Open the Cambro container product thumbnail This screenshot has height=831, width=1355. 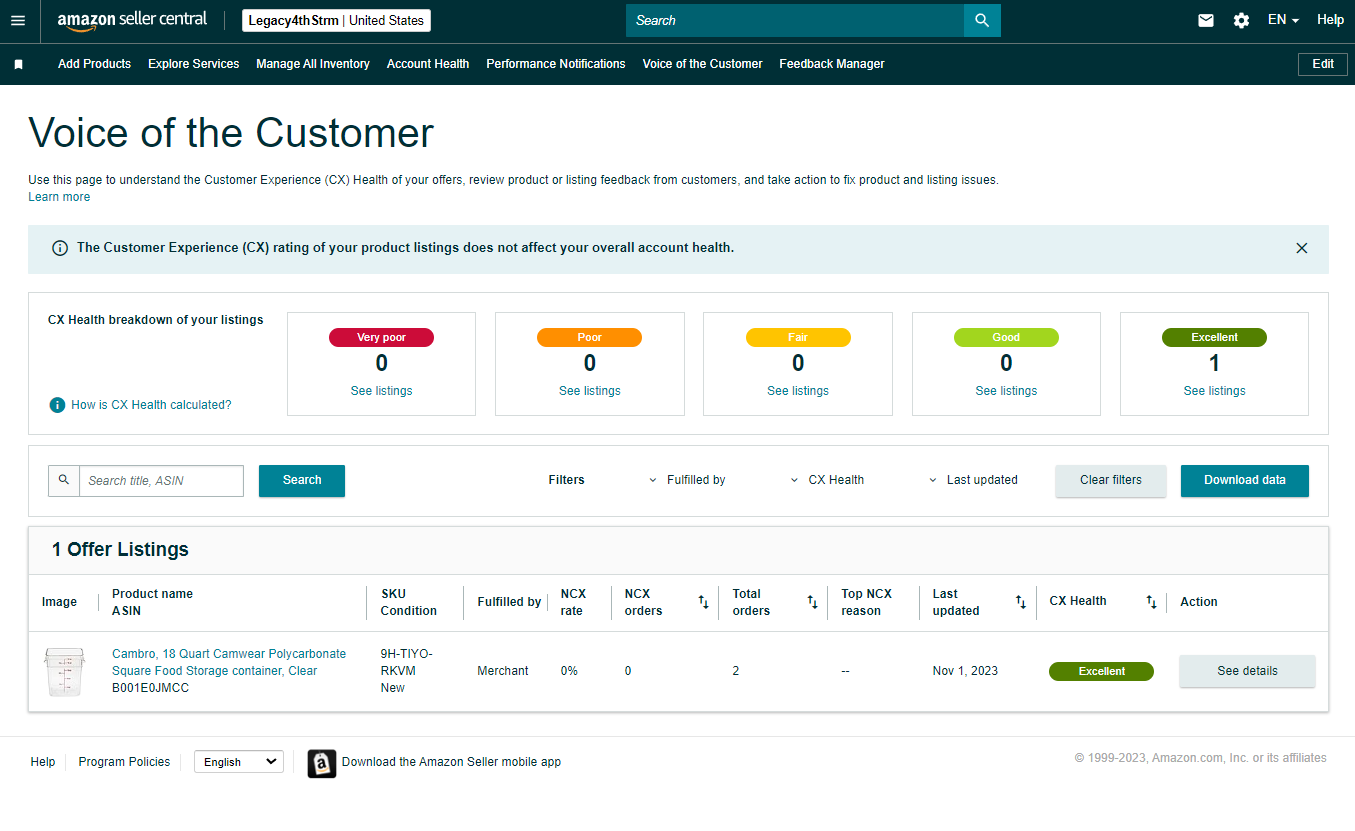65,671
